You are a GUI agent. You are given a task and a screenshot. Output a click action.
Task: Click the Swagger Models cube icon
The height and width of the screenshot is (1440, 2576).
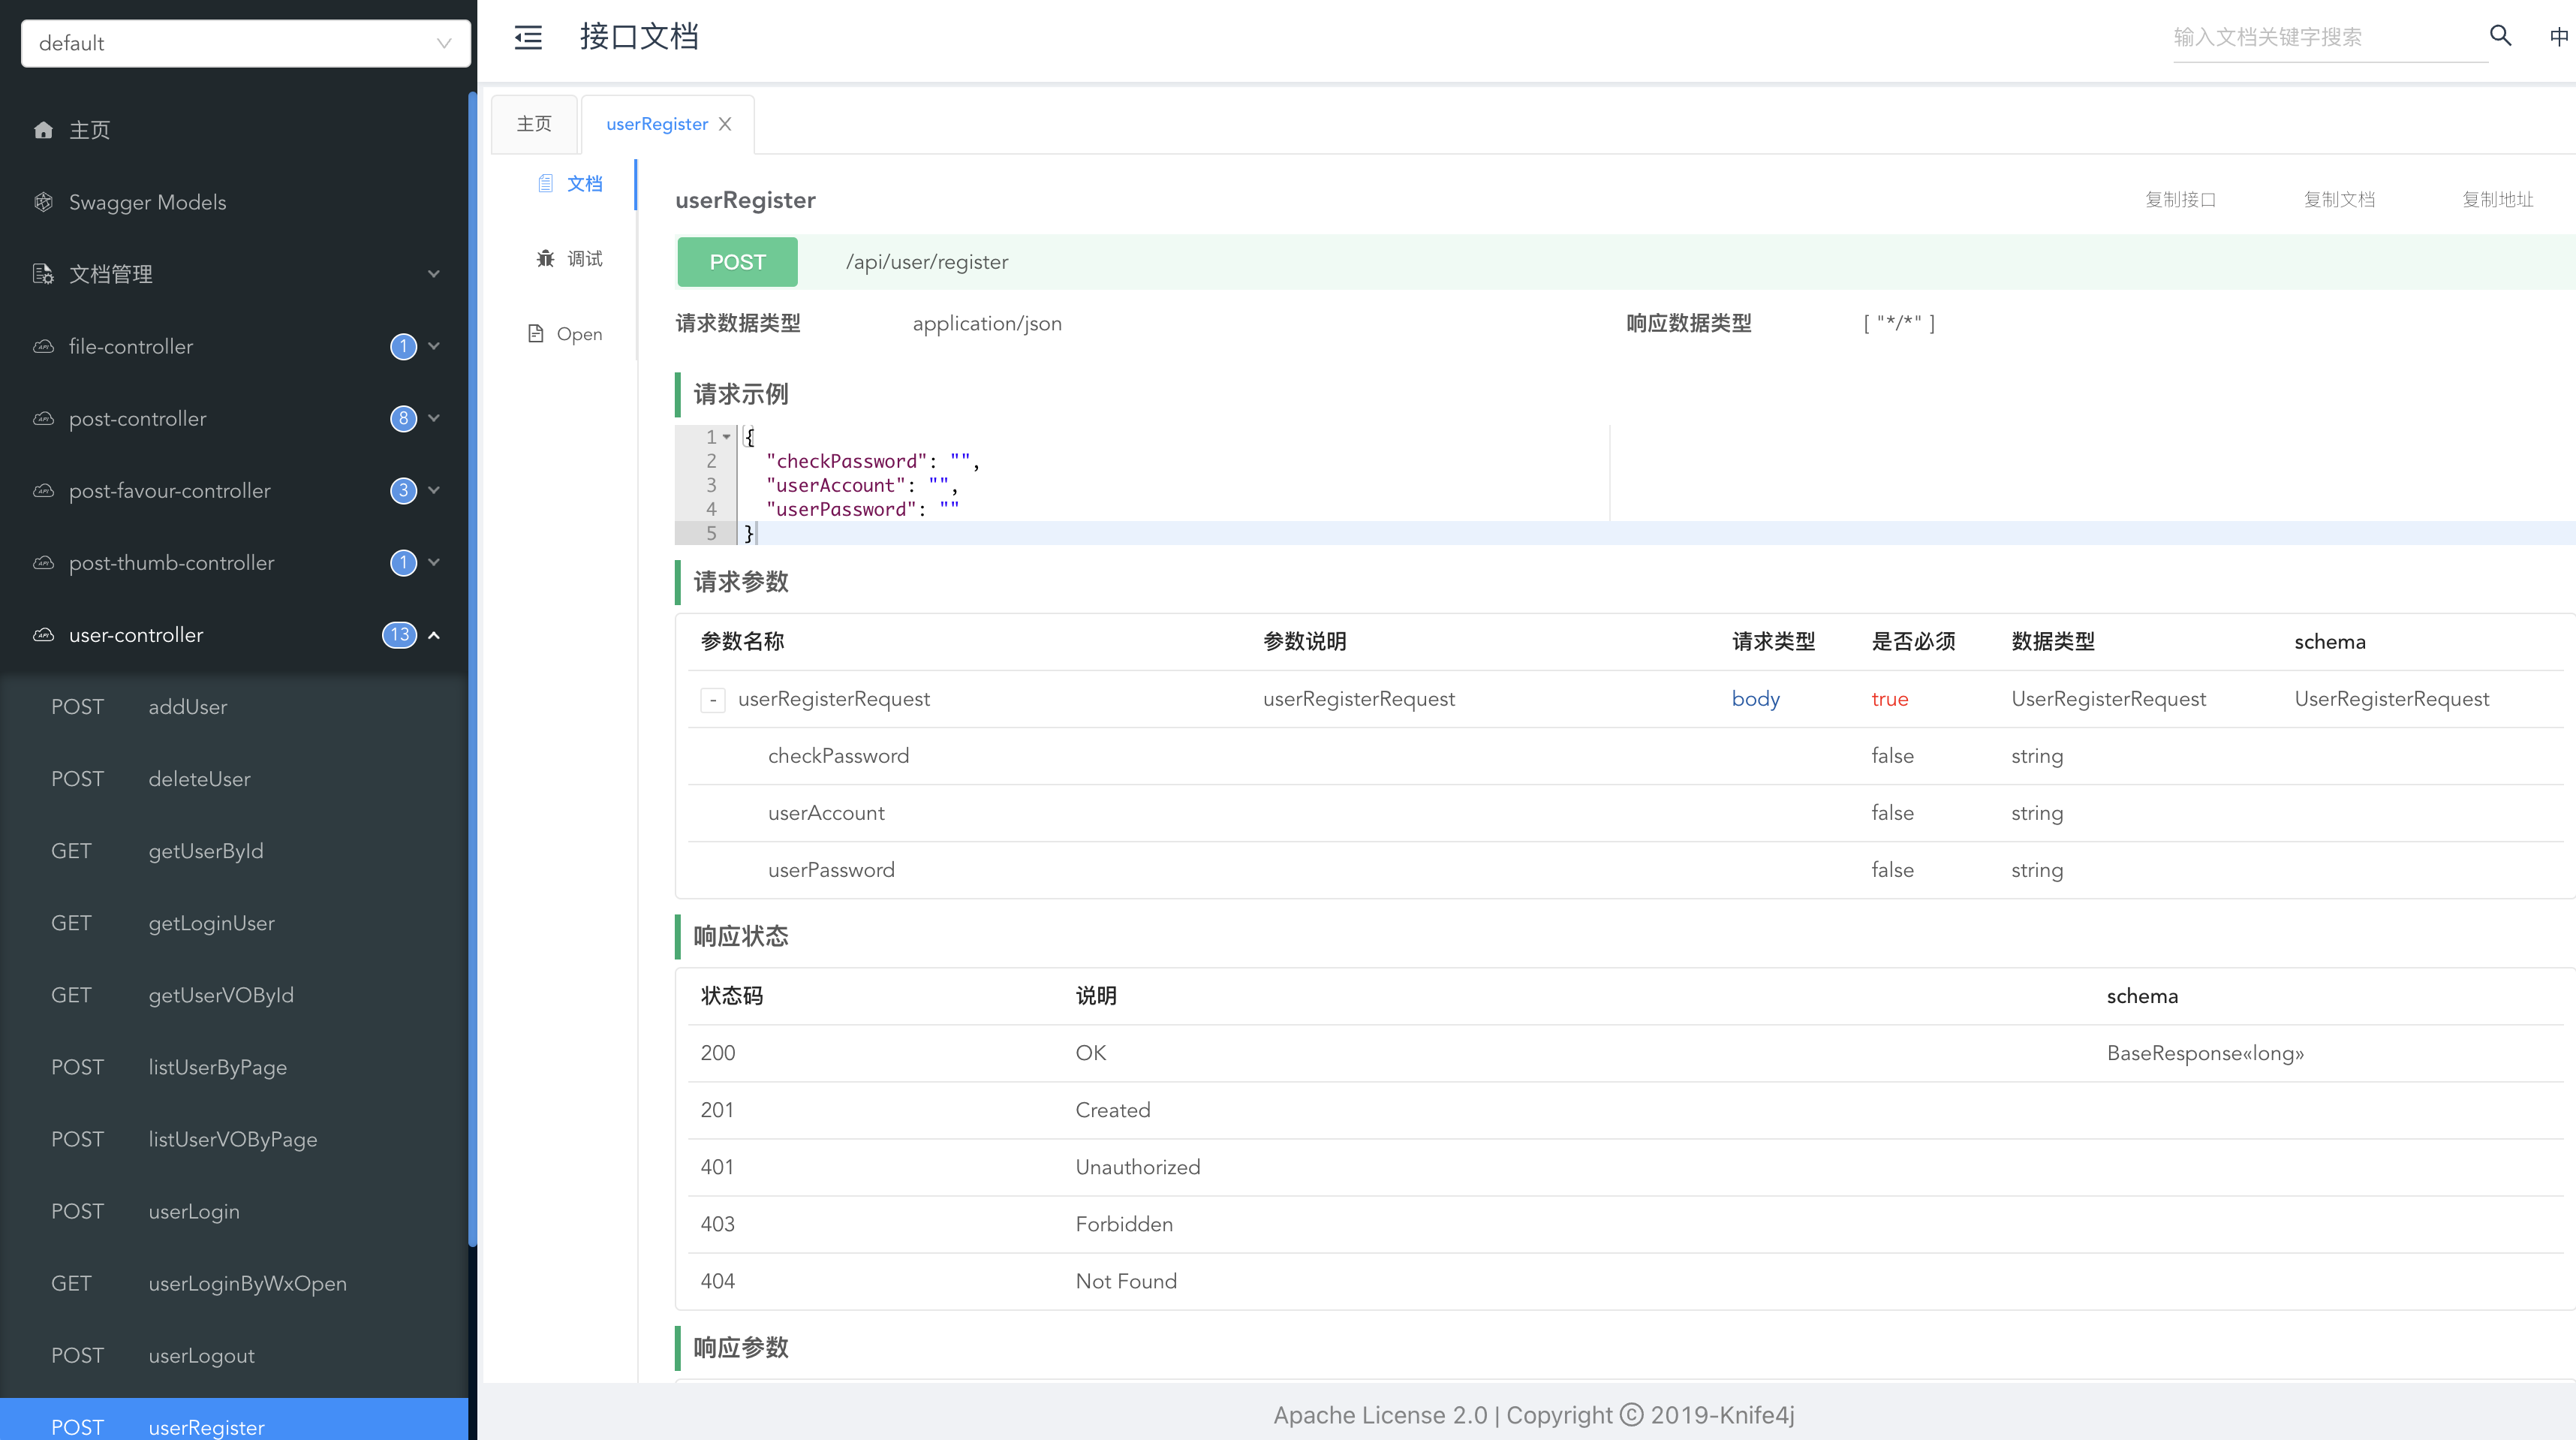tap(43, 202)
